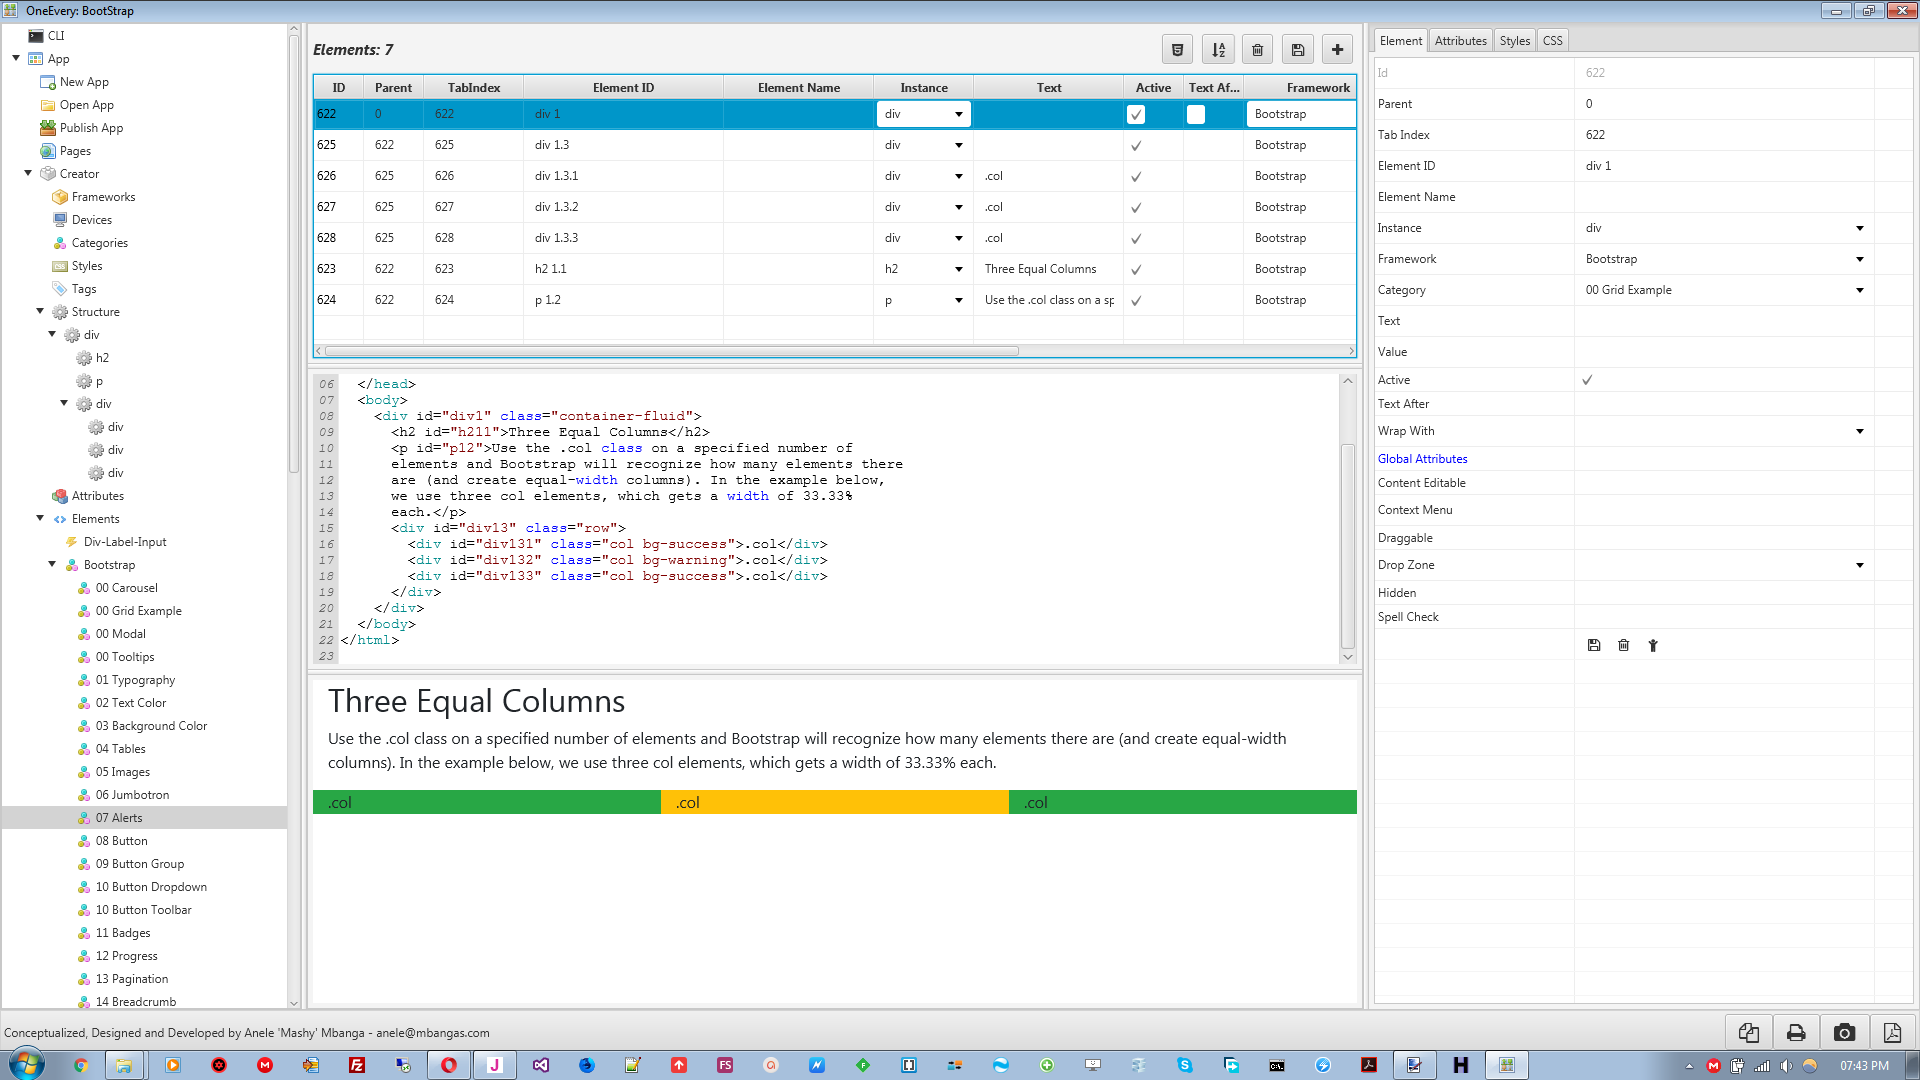Click the trash icon in the elements toolbar
The image size is (1920, 1080).
(1258, 50)
